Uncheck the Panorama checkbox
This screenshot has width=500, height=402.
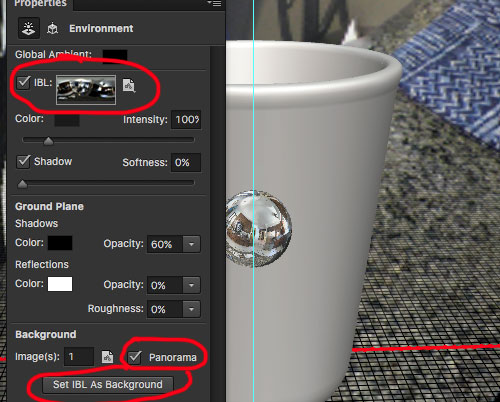pyautogui.click(x=135, y=357)
